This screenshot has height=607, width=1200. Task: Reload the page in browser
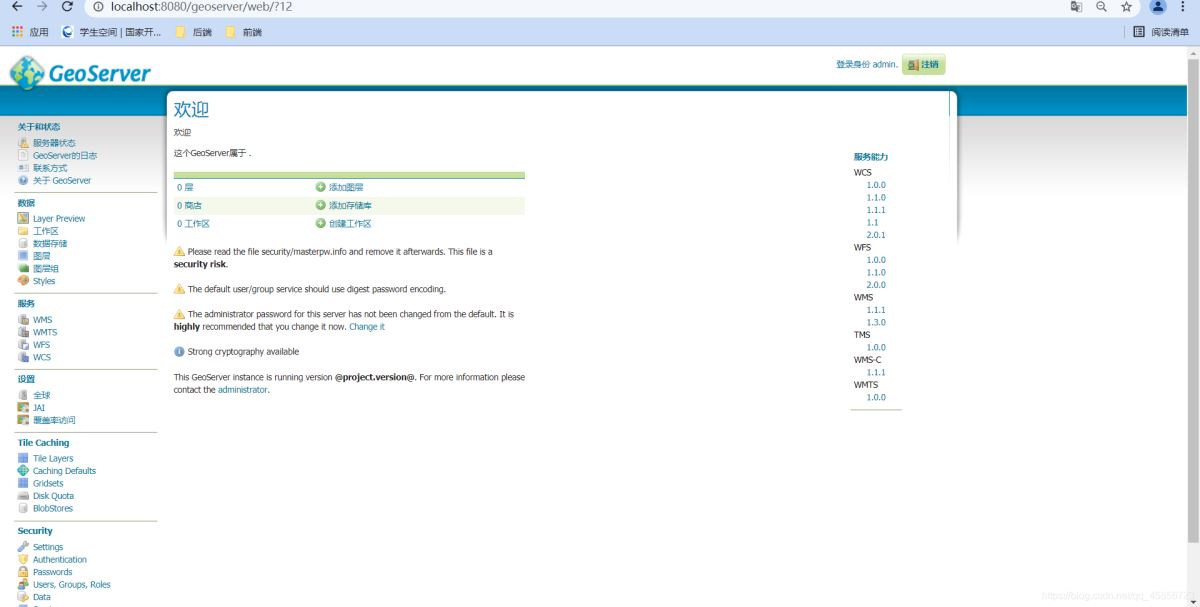click(67, 6)
